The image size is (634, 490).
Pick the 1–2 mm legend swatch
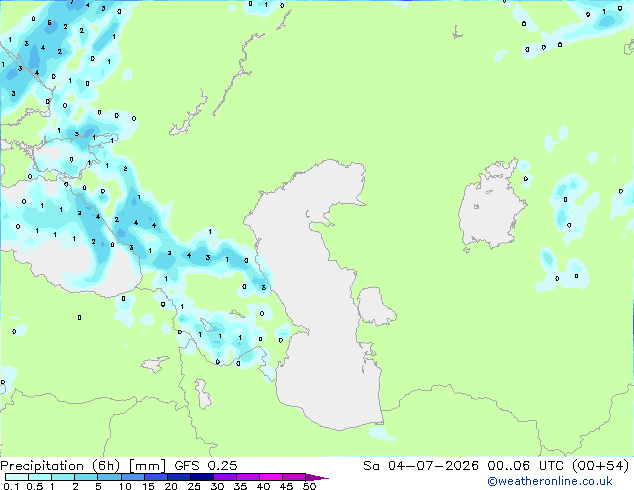[x=63, y=477]
